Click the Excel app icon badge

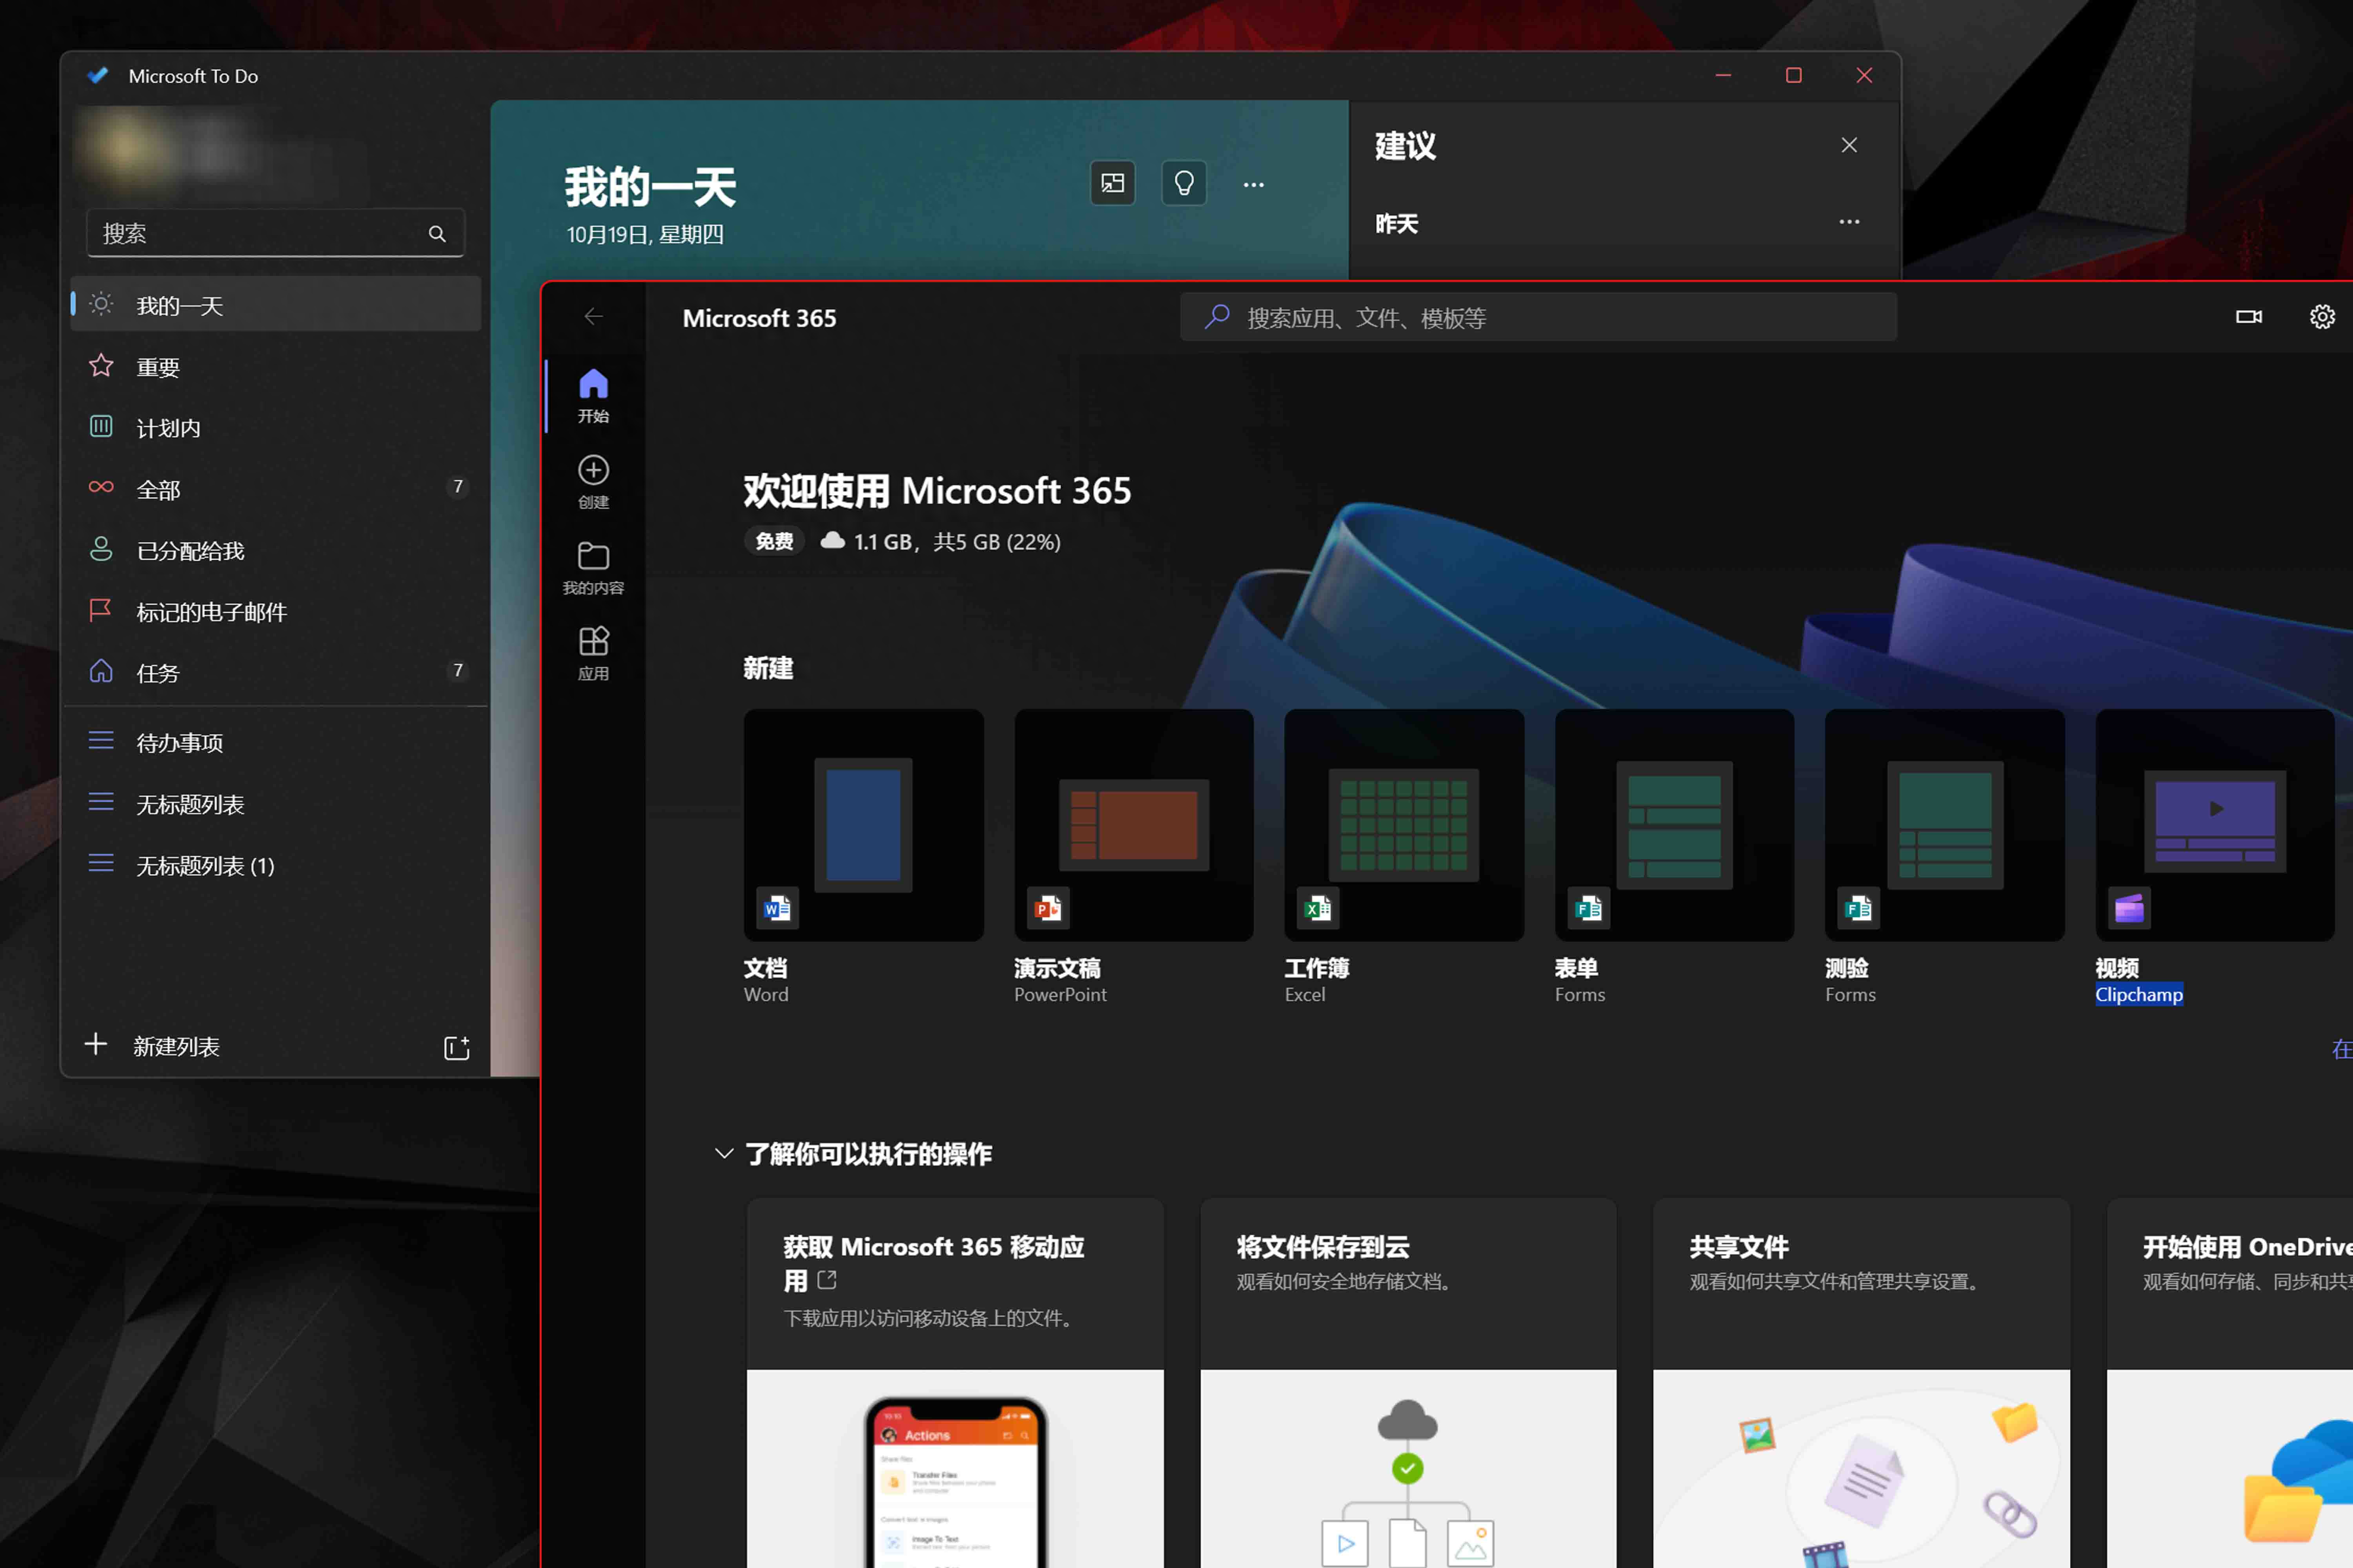(1318, 908)
